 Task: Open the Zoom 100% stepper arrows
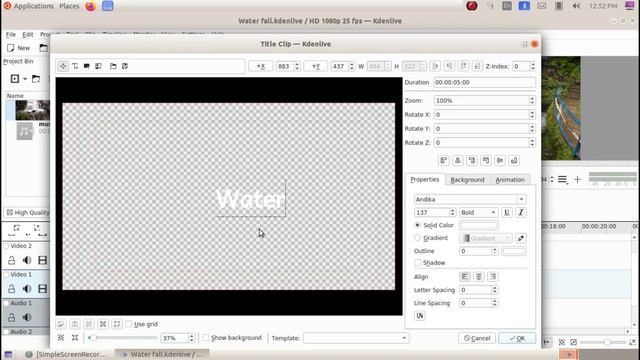click(532, 100)
